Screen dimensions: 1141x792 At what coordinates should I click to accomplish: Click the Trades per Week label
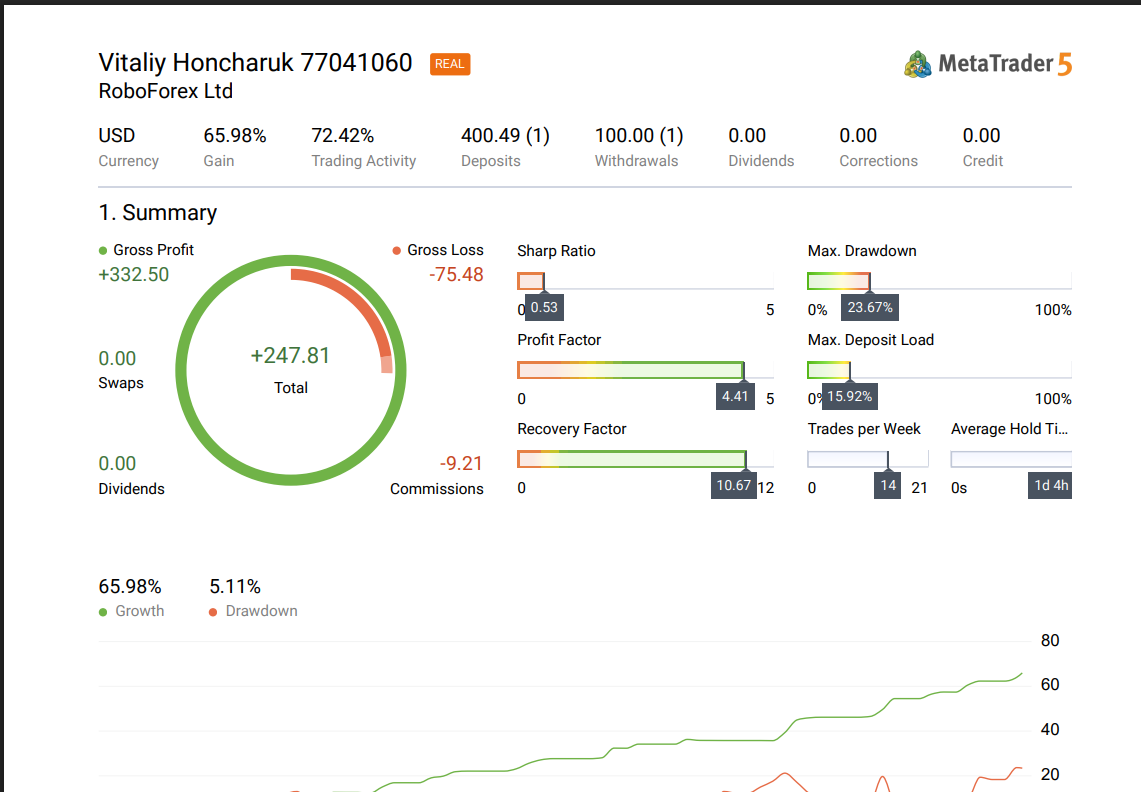[x=864, y=429]
